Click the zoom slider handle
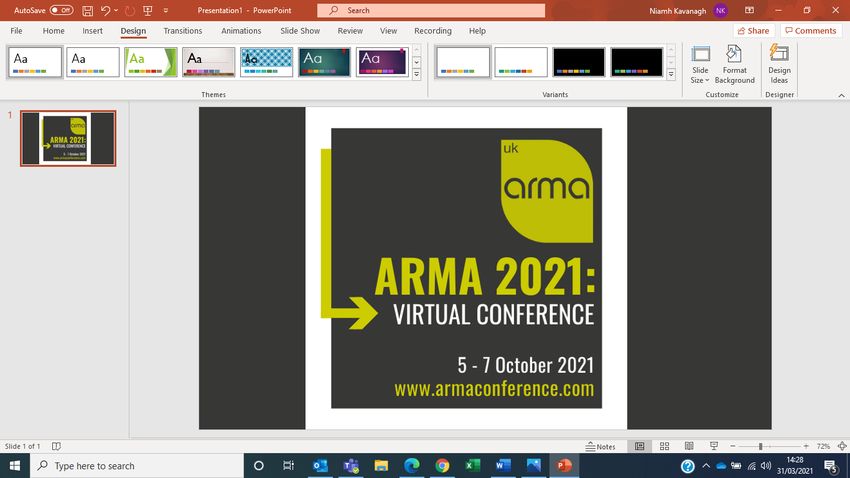Viewport: 850px width, 478px height. pyautogui.click(x=761, y=446)
